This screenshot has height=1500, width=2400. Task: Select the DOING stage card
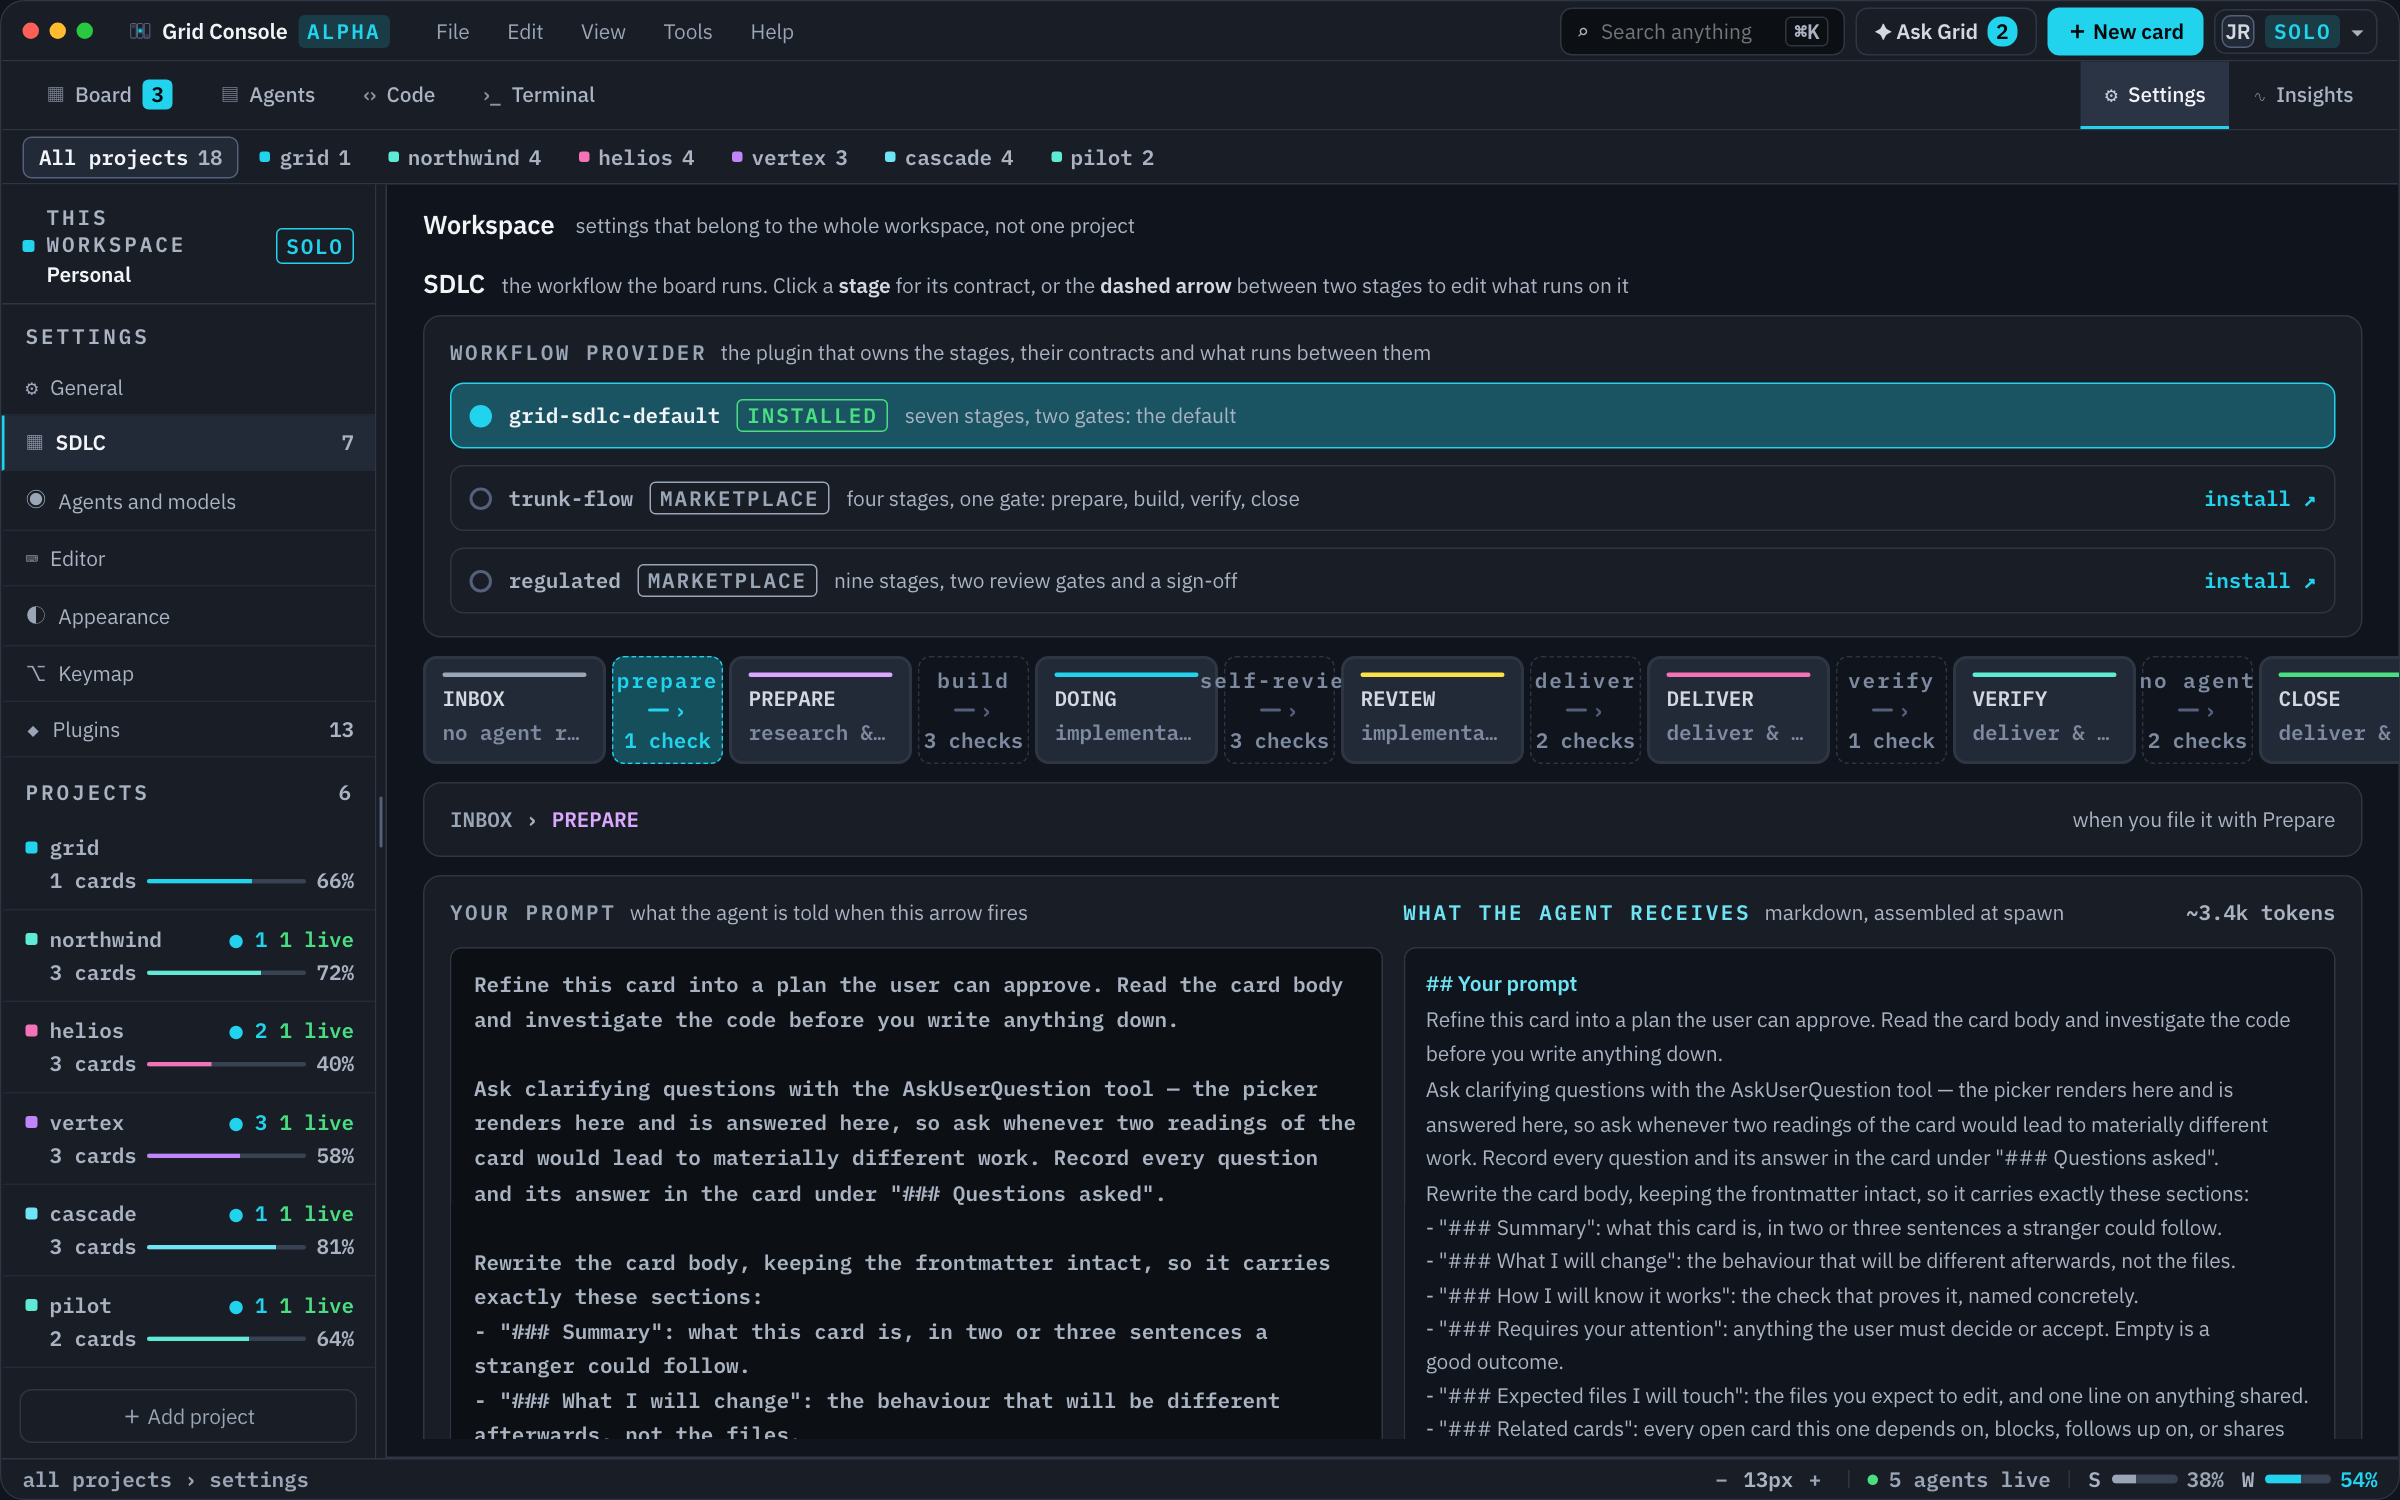coord(1126,710)
